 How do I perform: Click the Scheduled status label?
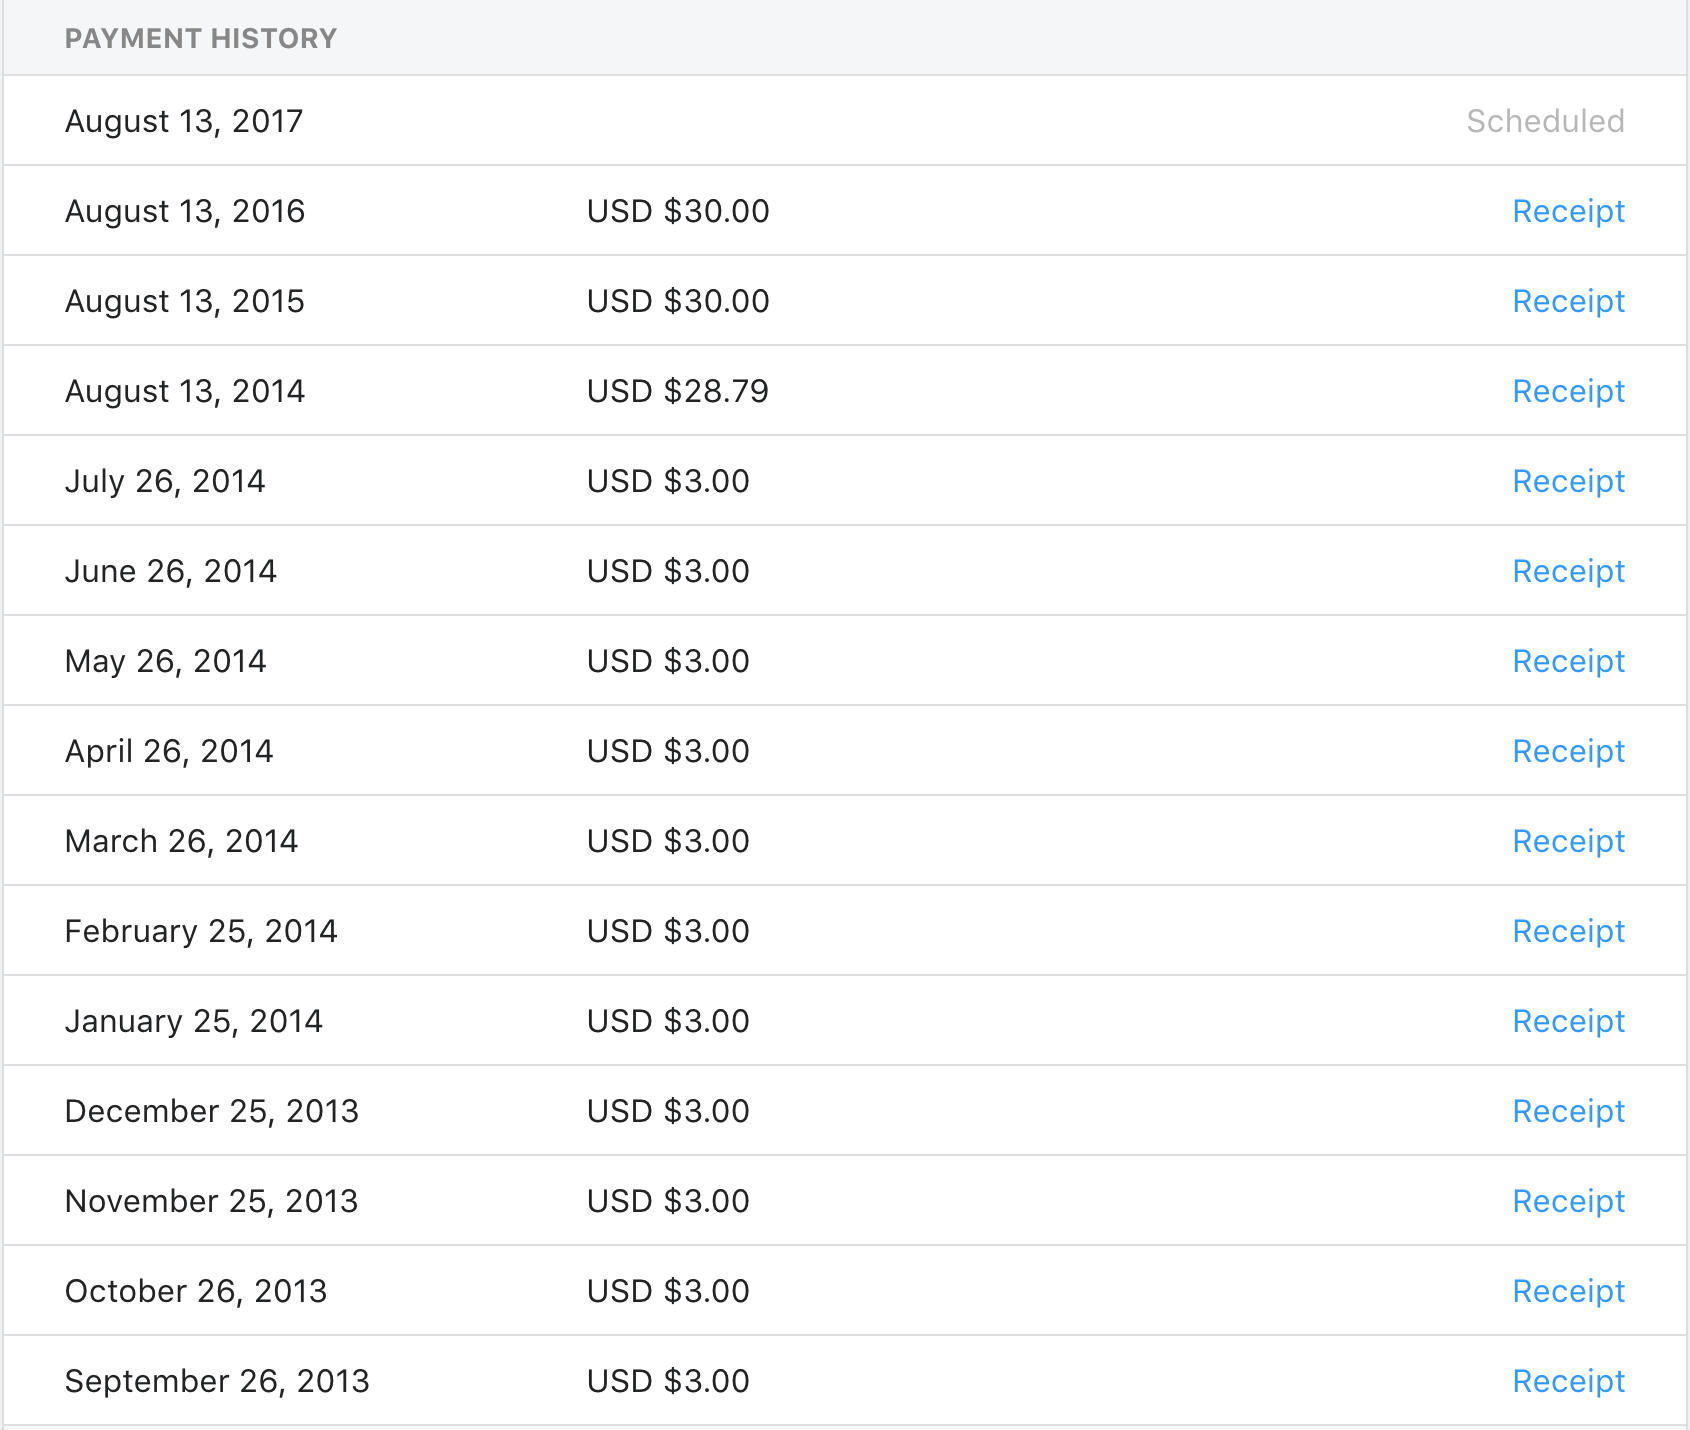1545,121
